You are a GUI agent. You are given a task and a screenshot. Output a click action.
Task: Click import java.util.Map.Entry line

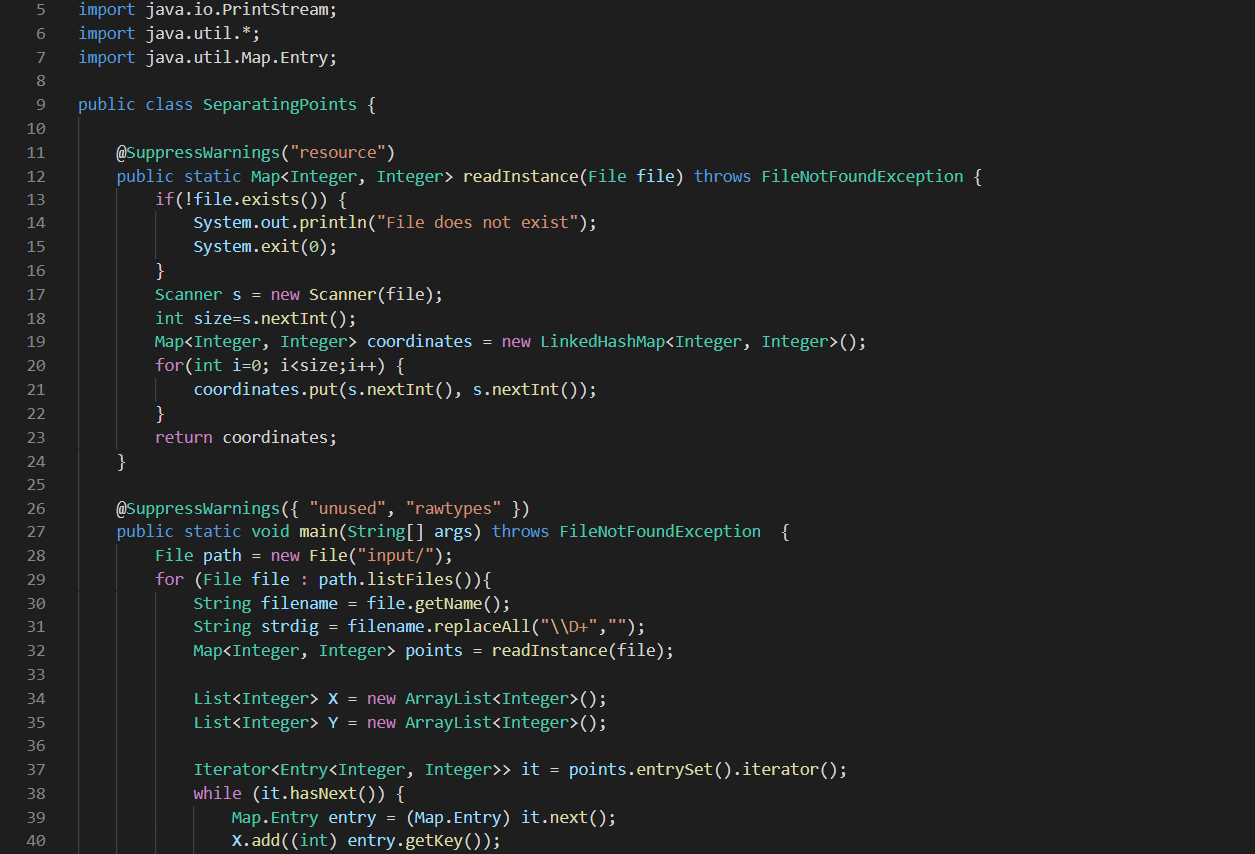click(208, 57)
